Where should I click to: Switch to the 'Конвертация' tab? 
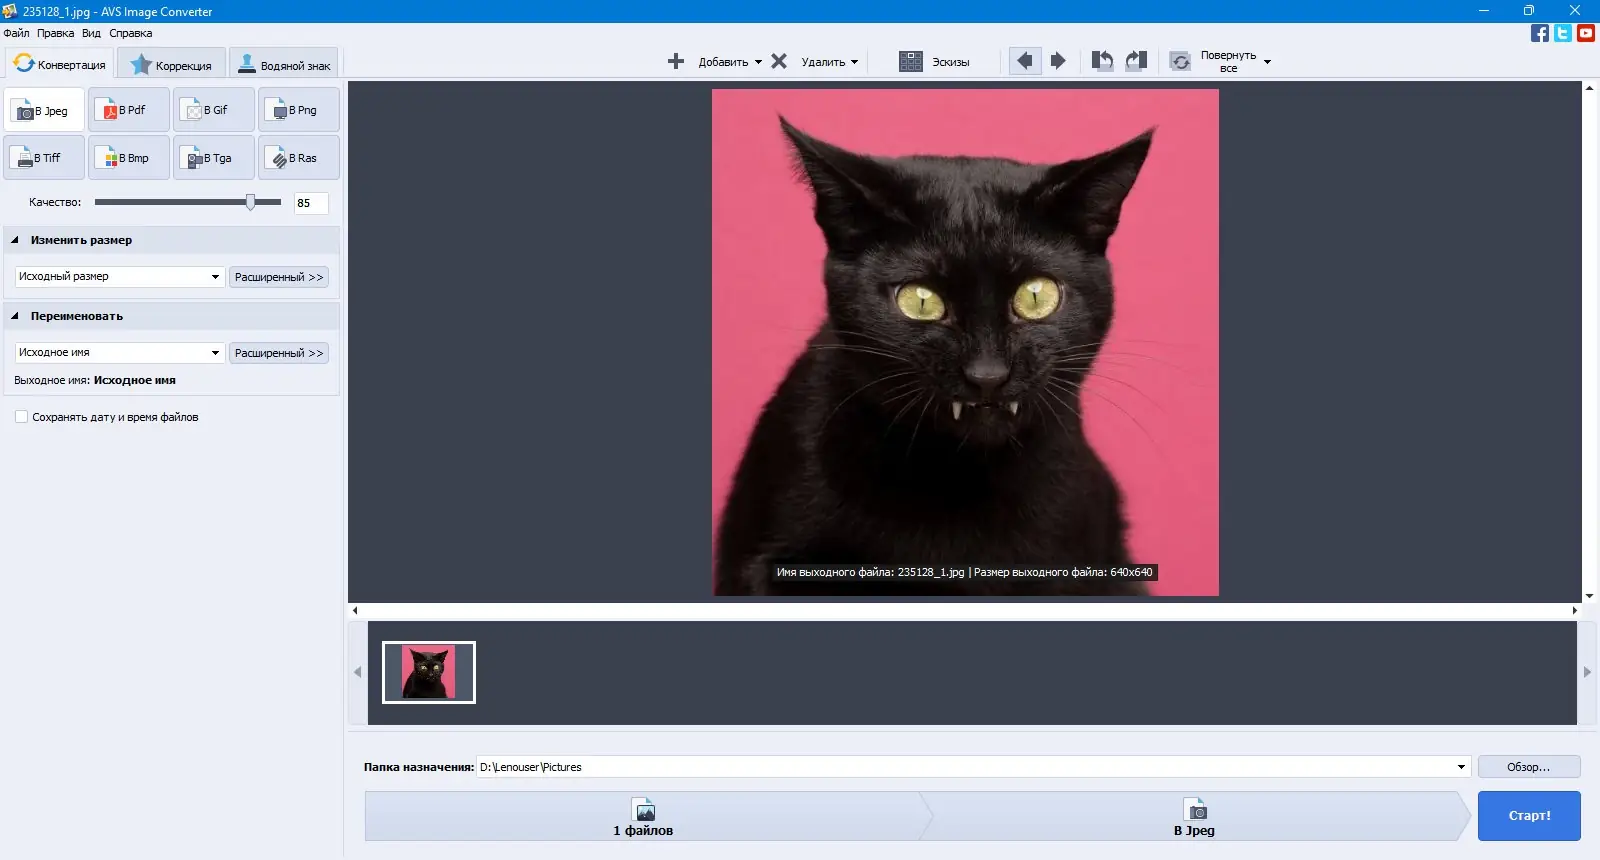coord(60,64)
